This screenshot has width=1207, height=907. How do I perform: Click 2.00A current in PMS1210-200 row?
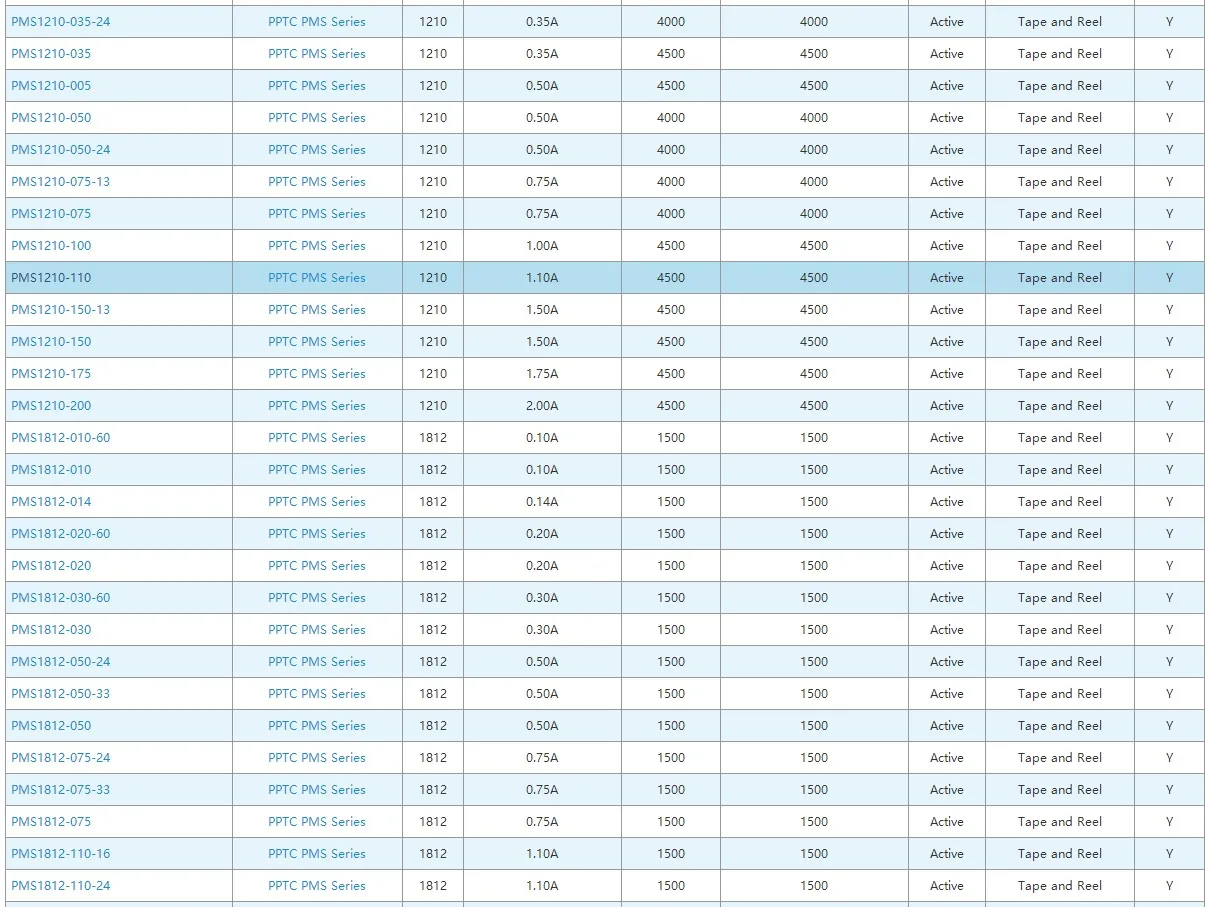(x=542, y=406)
